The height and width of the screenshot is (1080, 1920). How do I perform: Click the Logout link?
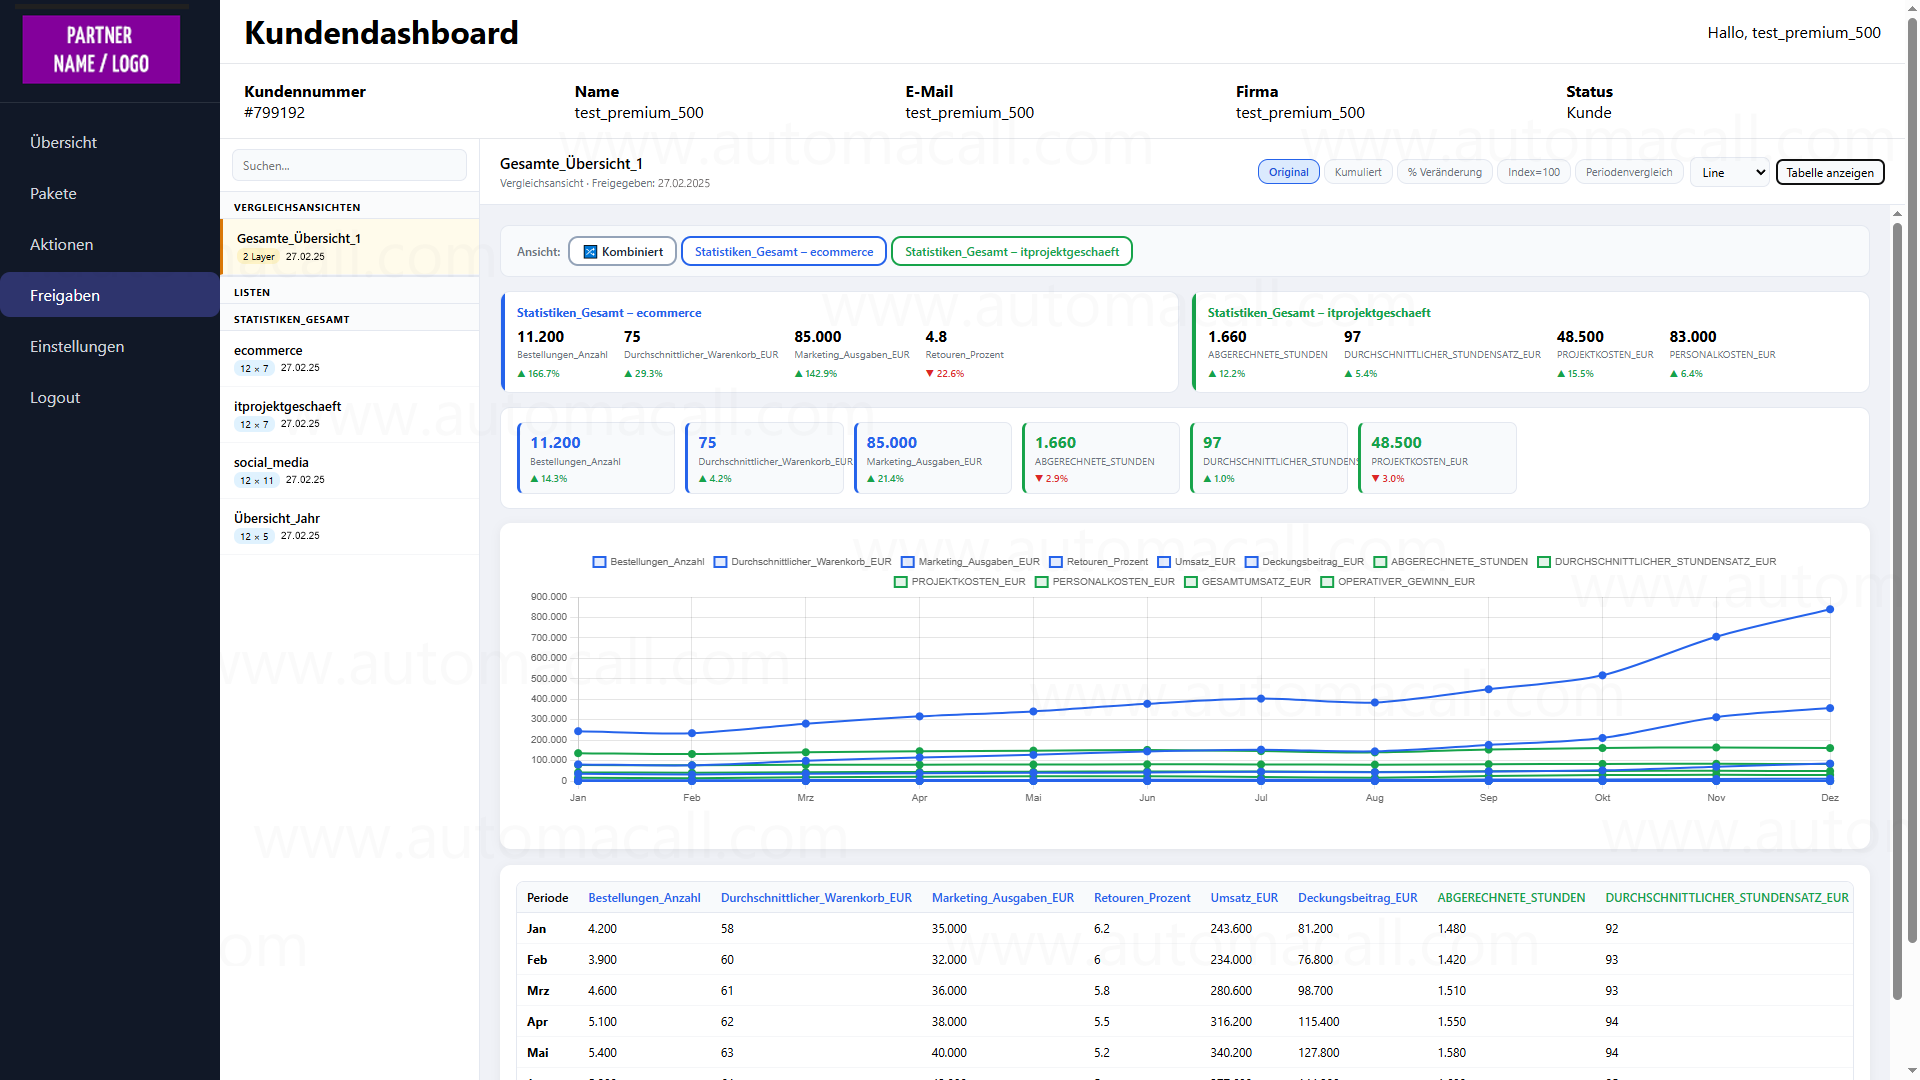tap(55, 397)
